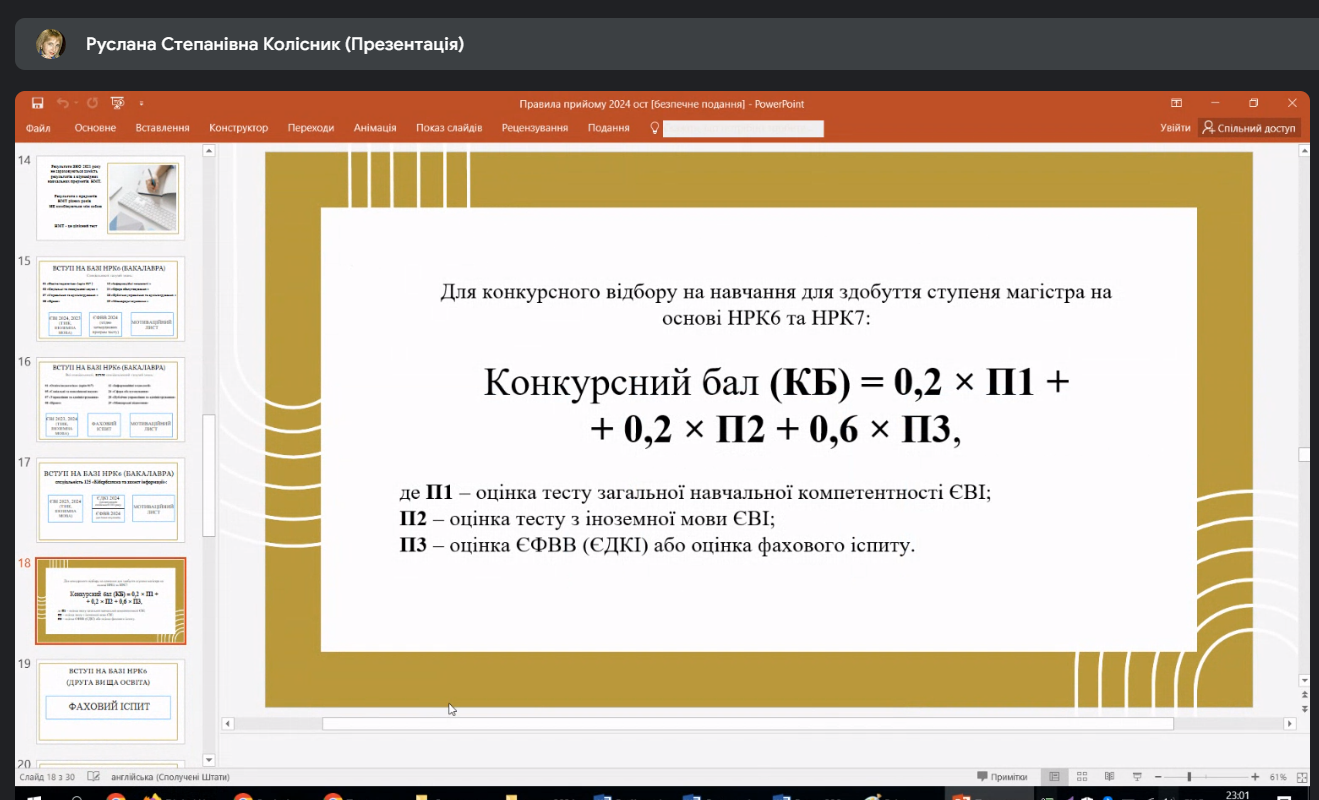The image size is (1319, 800).
Task: Open the Рецензування ribbon tab
Action: point(535,128)
